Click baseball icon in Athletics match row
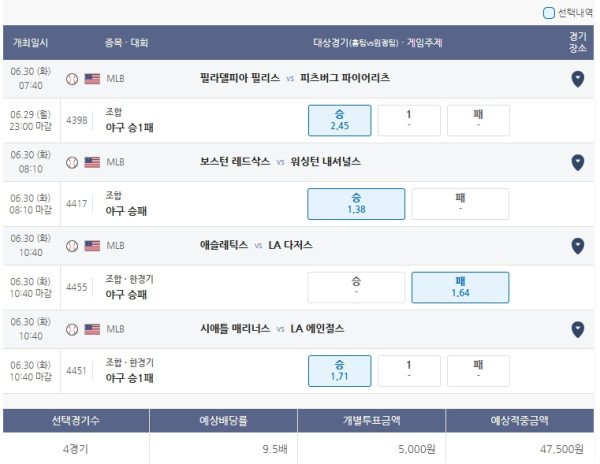The height and width of the screenshot is (464, 600). [72, 246]
